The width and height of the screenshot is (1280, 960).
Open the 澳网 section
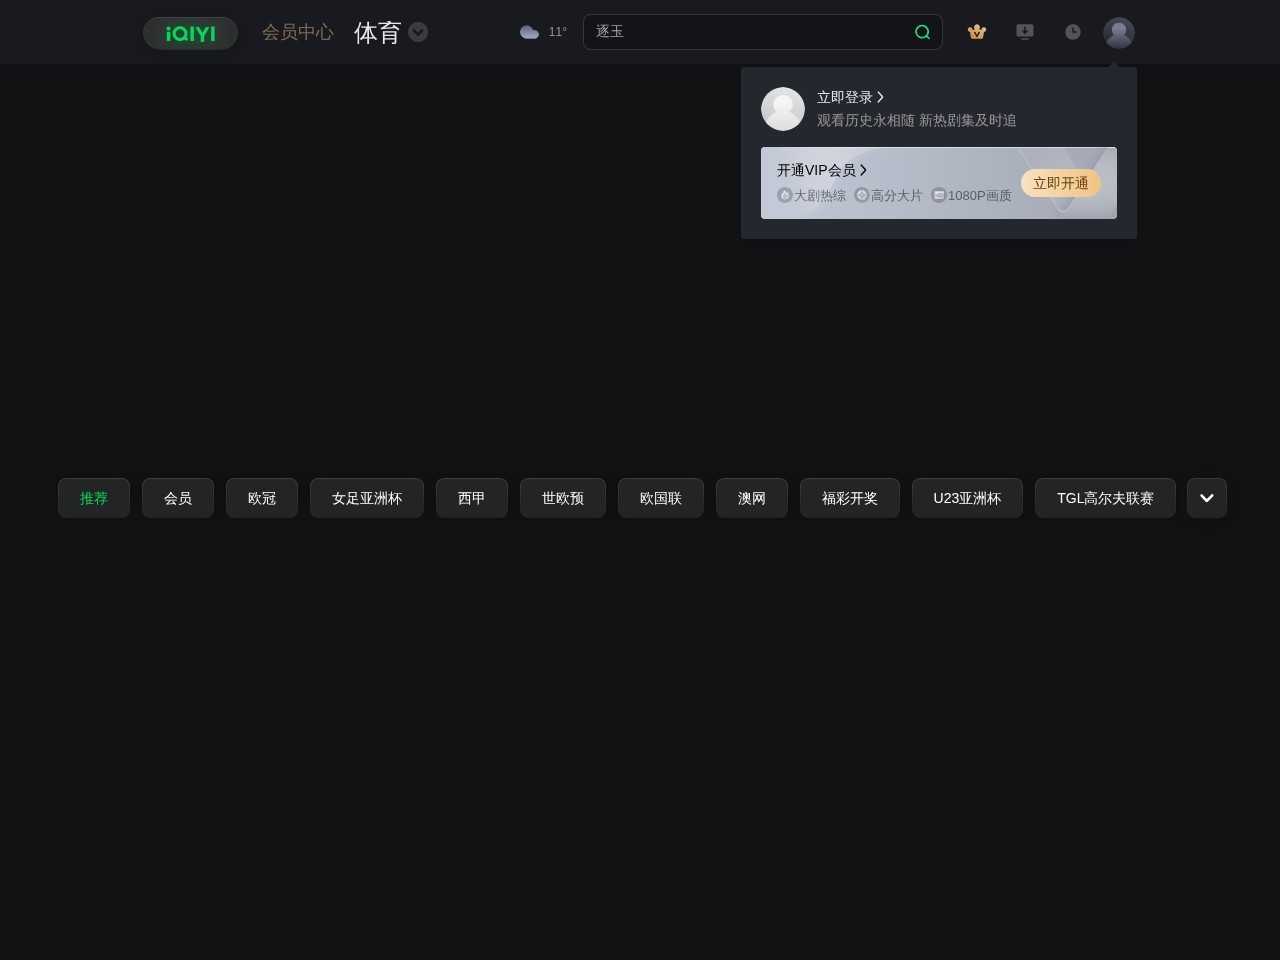click(x=751, y=497)
